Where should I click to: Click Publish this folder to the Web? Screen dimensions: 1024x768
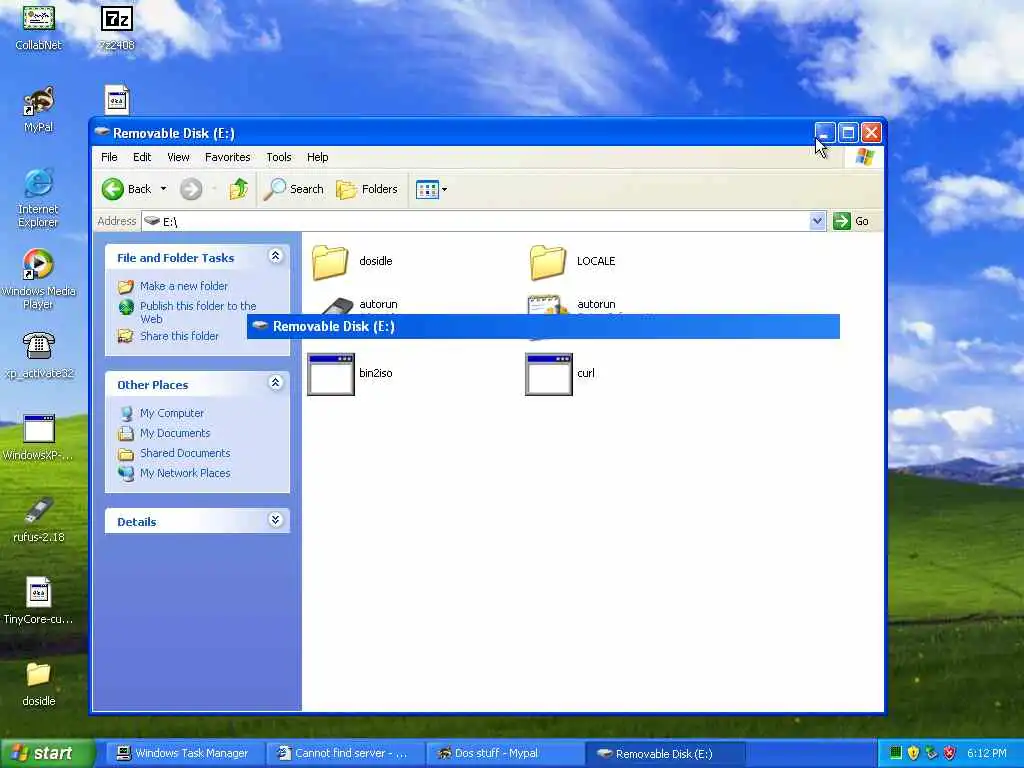point(198,312)
